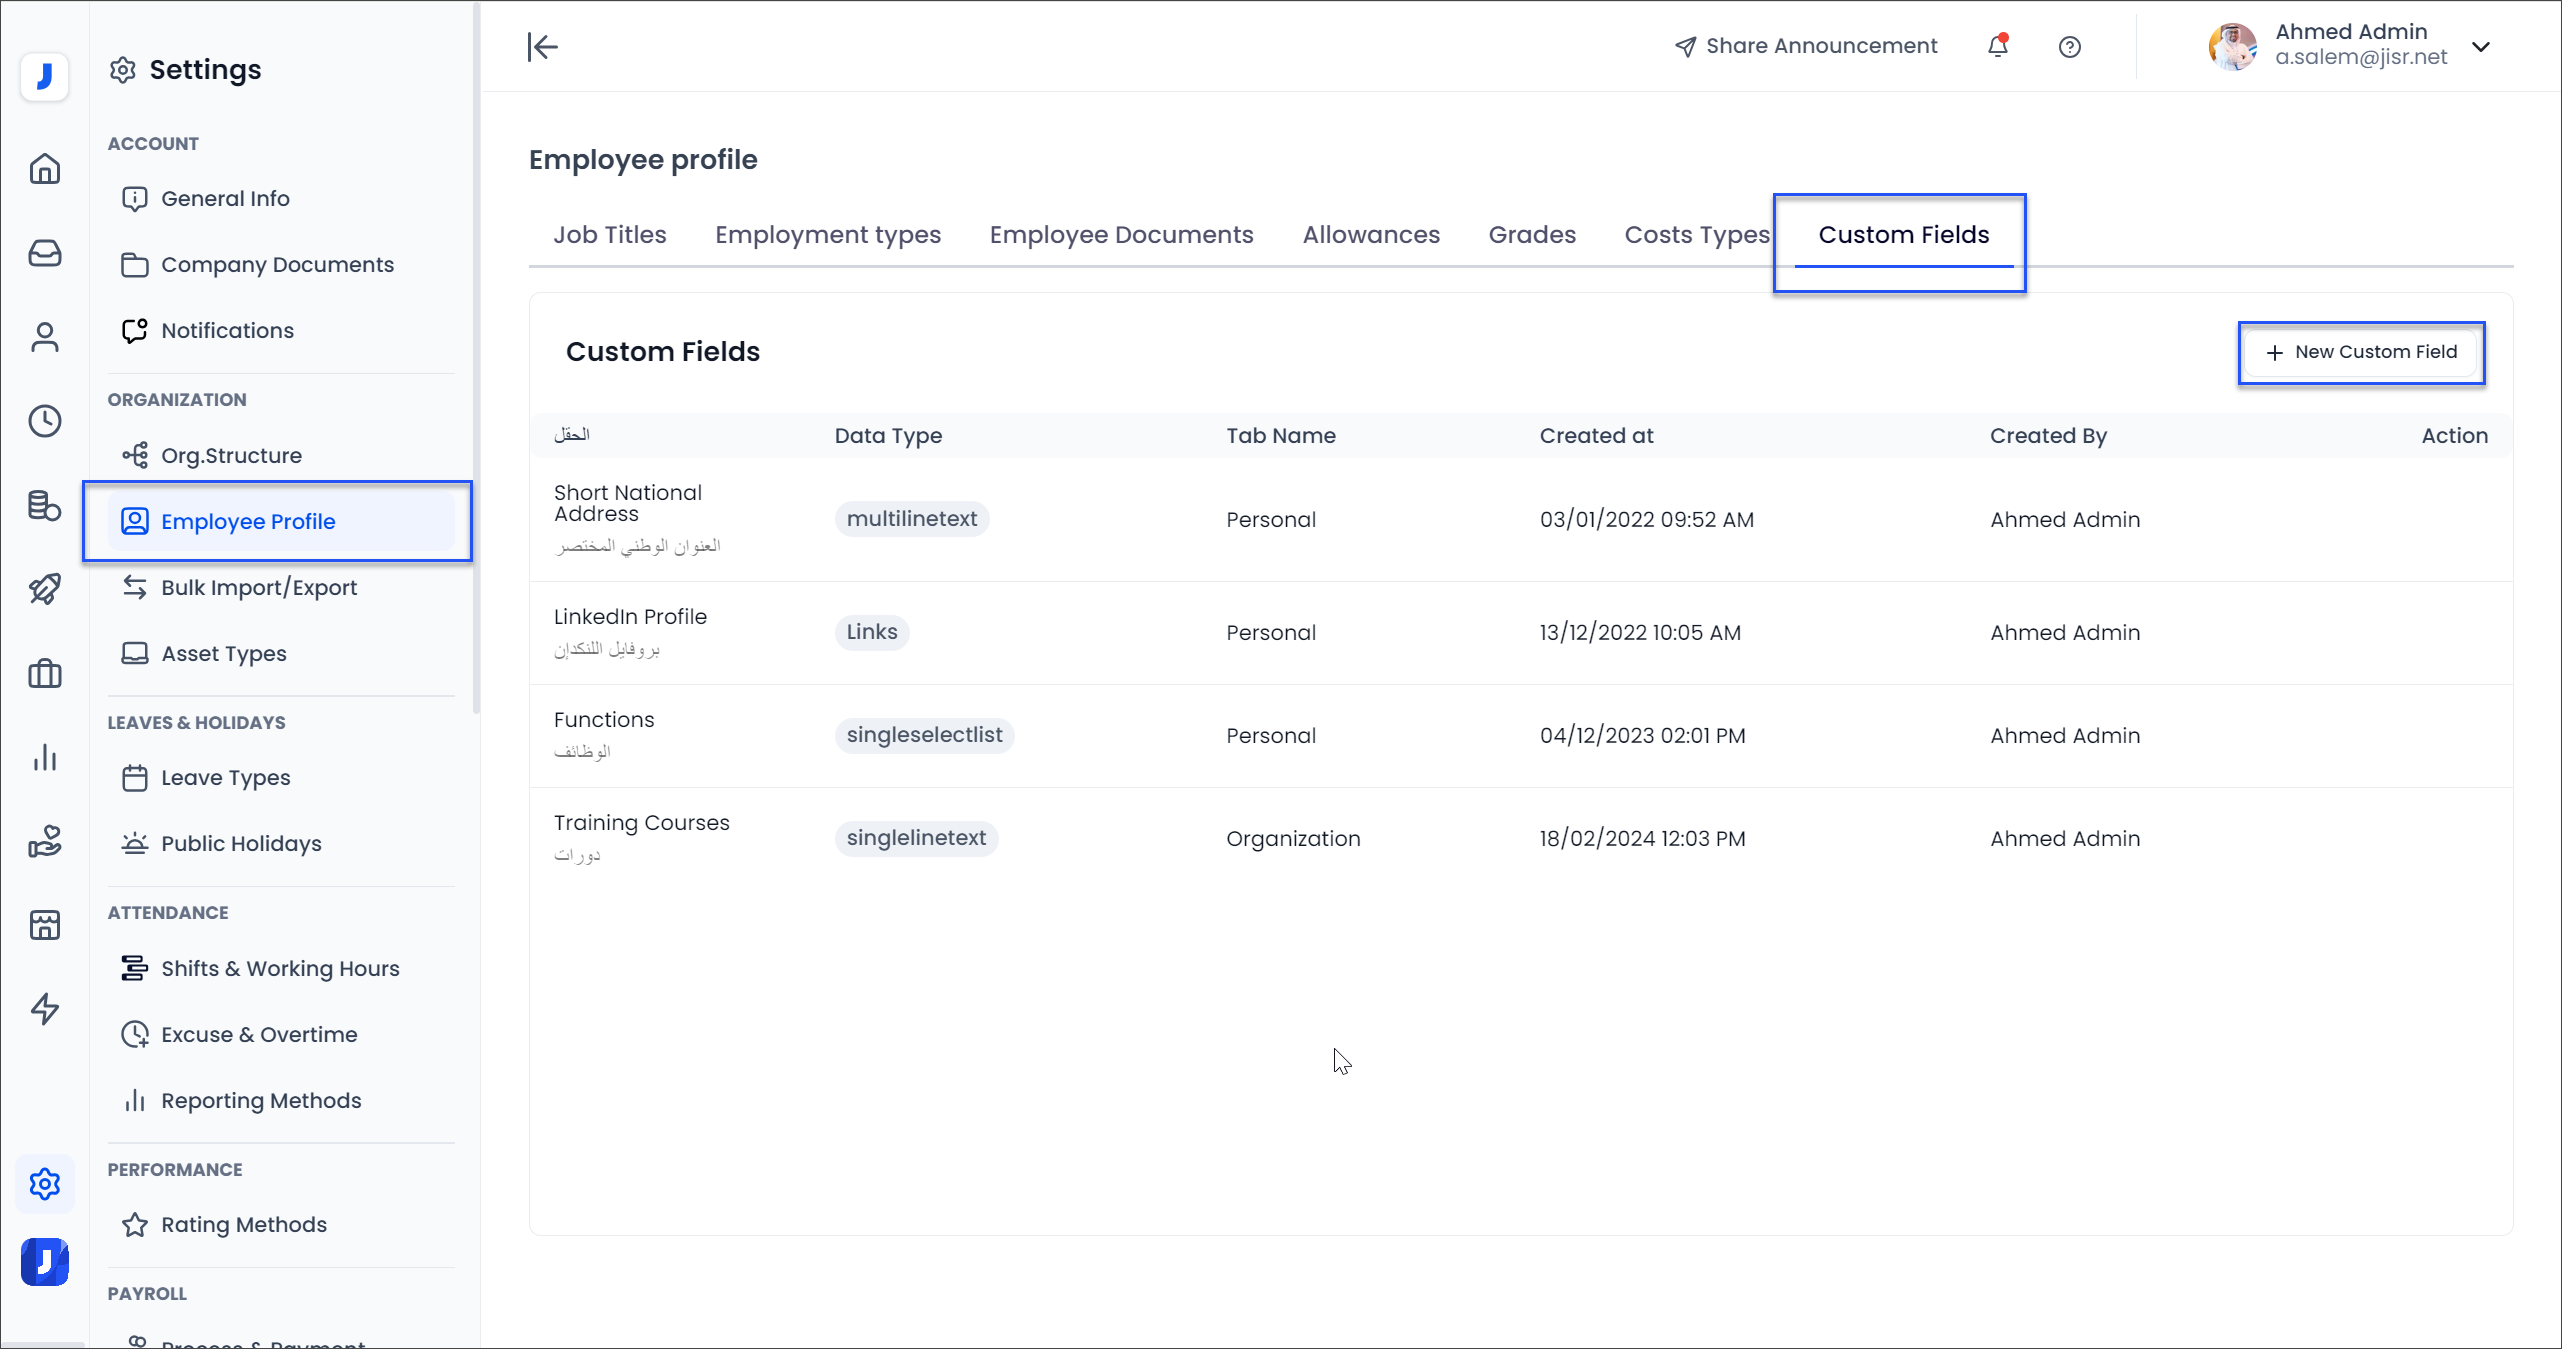Collapse sidebar with arrow icon
The height and width of the screenshot is (1349, 2562).
pyautogui.click(x=542, y=47)
